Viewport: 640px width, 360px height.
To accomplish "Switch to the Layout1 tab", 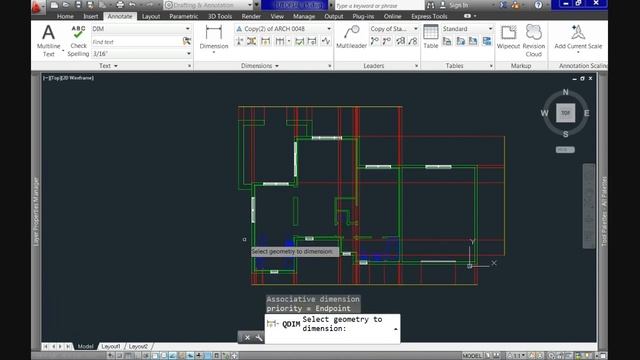I will (111, 346).
